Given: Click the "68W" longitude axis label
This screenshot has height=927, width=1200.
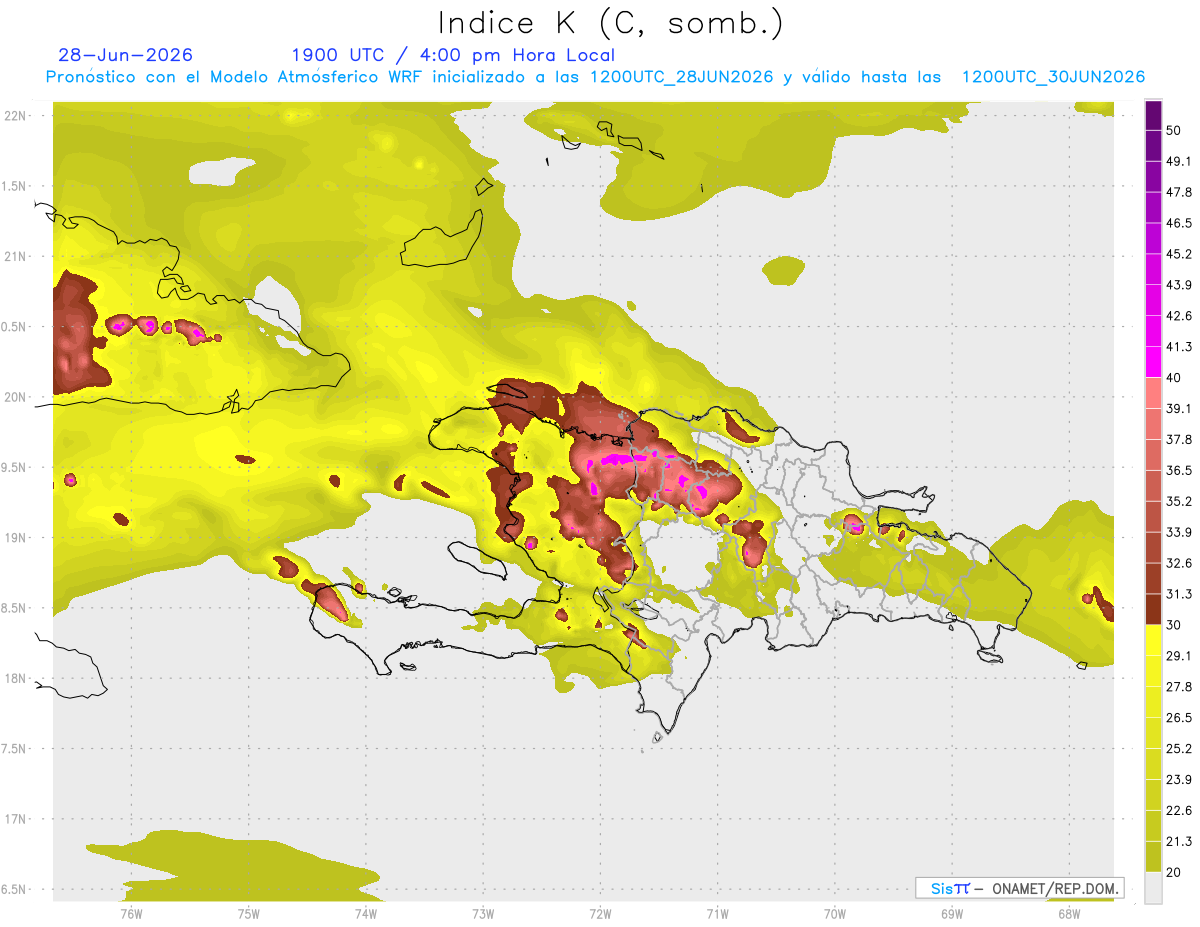Looking at the screenshot, I should (x=1069, y=913).
